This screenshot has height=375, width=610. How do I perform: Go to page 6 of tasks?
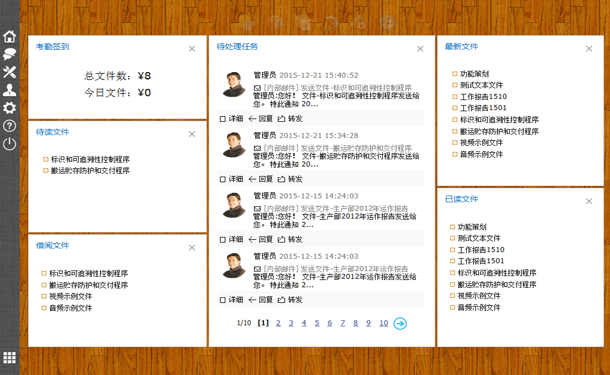click(330, 323)
